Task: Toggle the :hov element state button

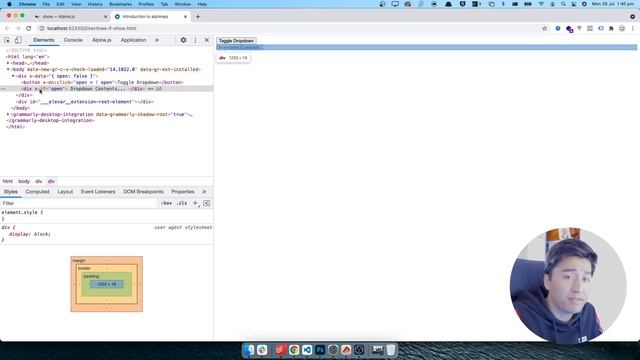Action: (x=167, y=203)
